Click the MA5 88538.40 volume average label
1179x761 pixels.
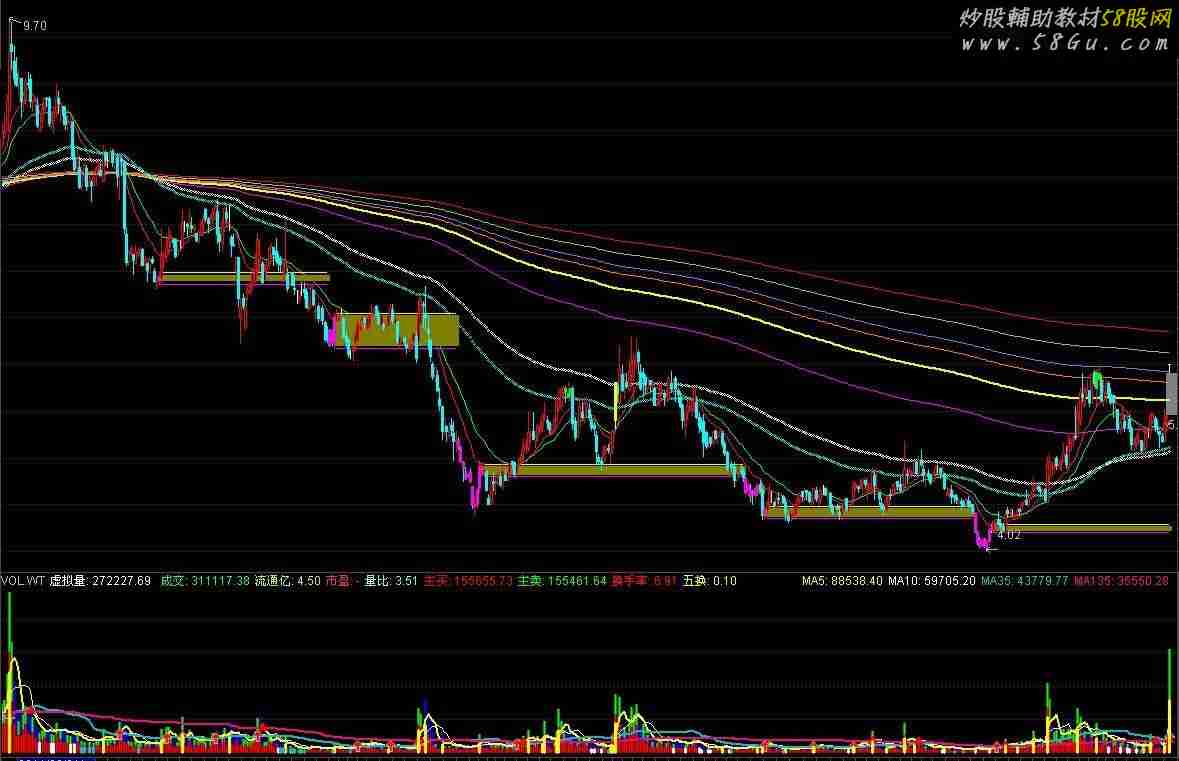click(842, 581)
